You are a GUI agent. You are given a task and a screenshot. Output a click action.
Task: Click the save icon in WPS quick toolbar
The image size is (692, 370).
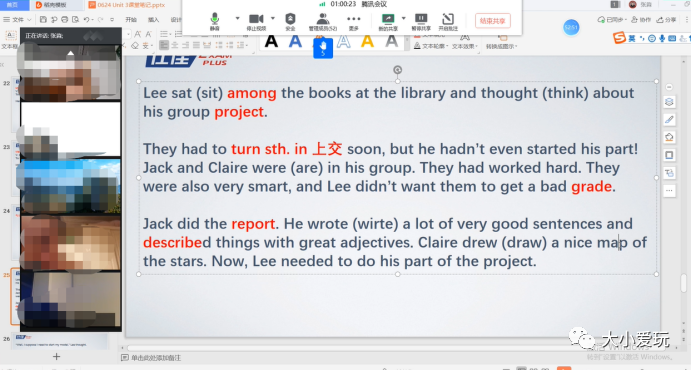(43, 19)
